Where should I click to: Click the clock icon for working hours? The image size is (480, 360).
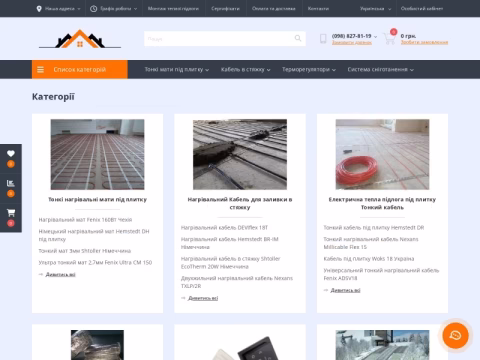(x=94, y=9)
